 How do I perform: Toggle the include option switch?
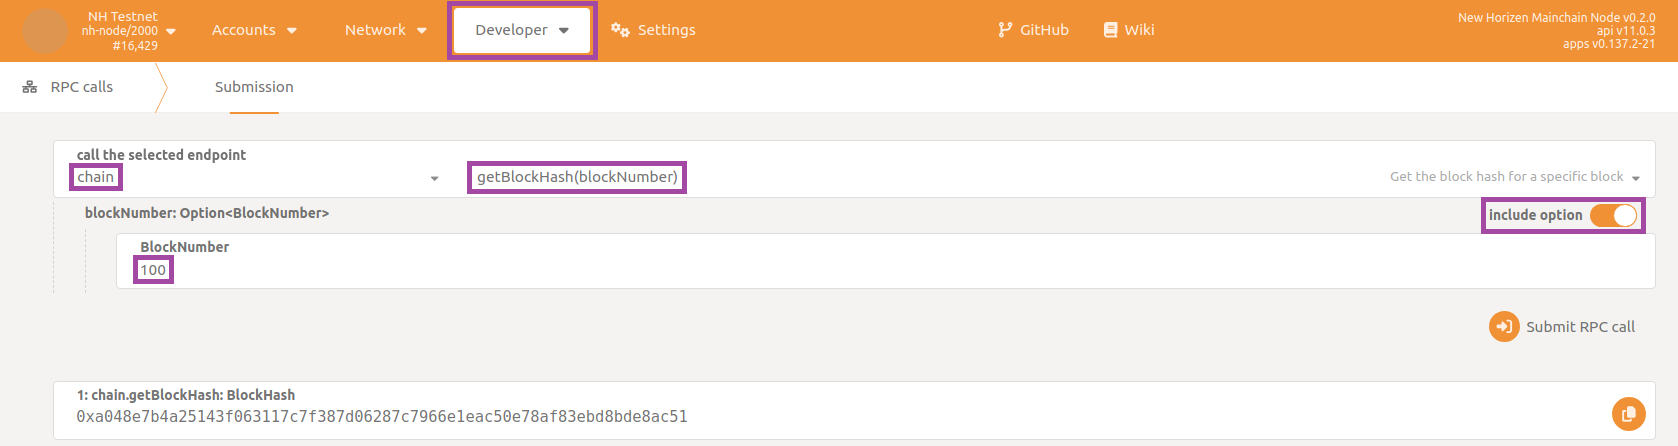(1613, 215)
